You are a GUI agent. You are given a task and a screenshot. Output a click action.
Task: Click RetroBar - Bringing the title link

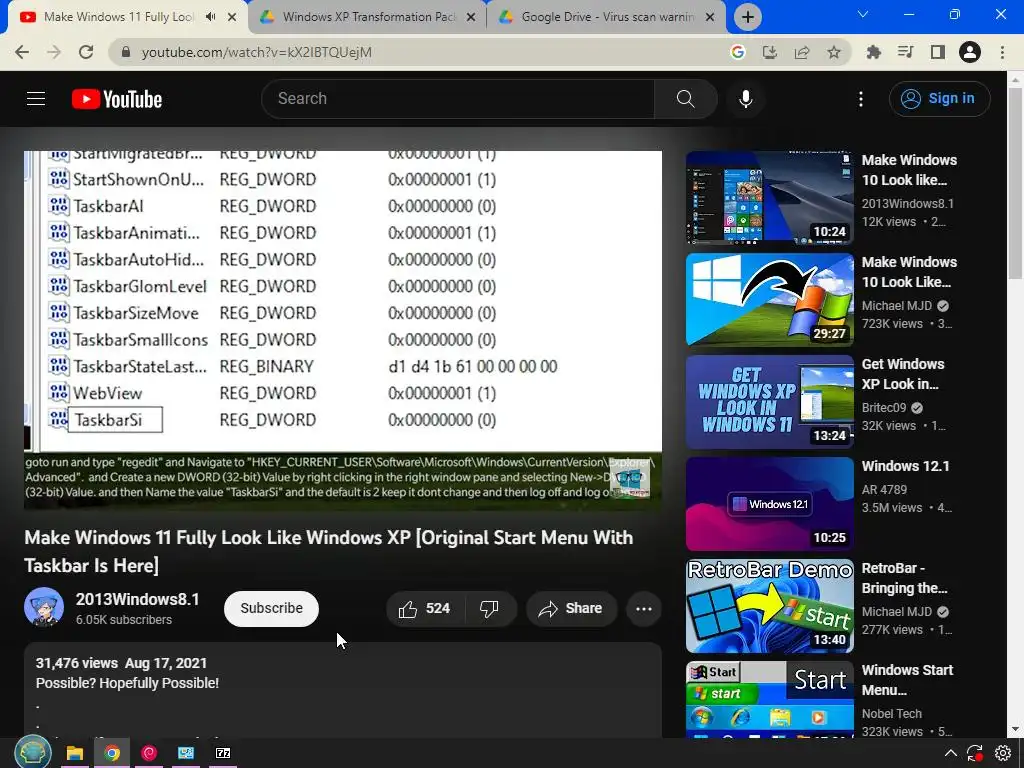tap(905, 578)
